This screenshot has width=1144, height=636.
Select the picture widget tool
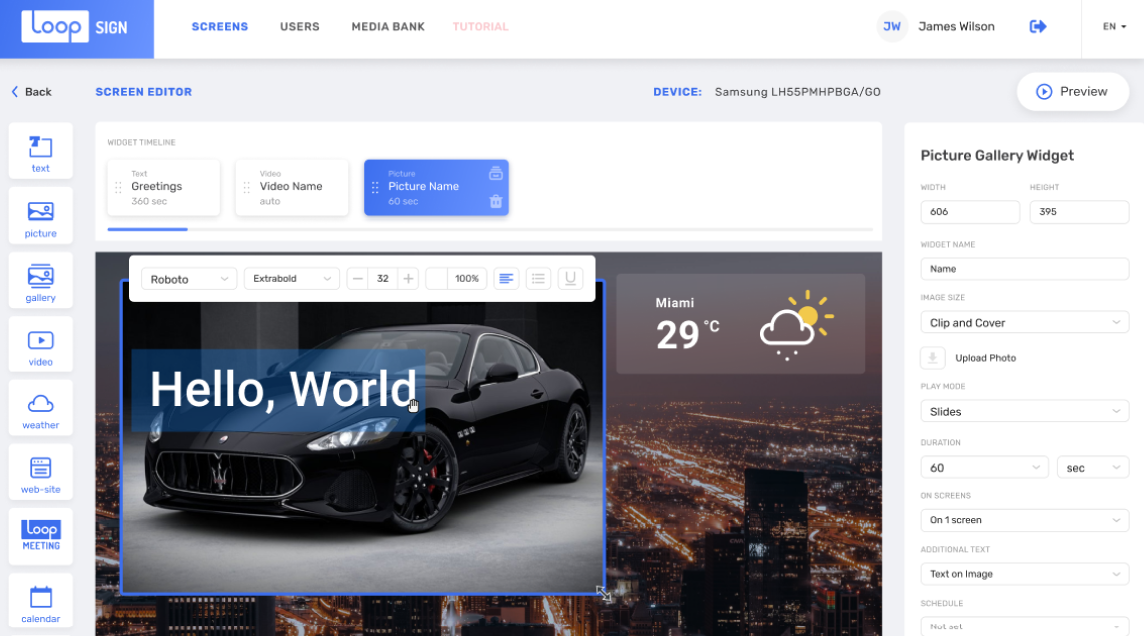[x=40, y=216]
